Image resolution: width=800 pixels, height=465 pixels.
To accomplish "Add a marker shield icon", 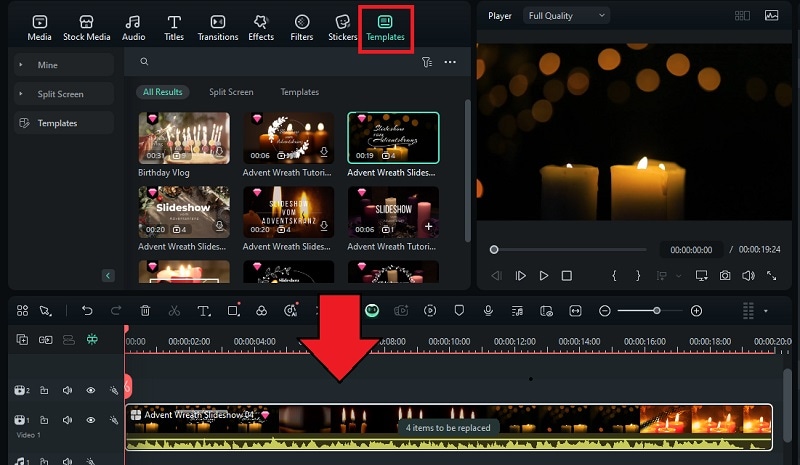I will [x=459, y=310].
